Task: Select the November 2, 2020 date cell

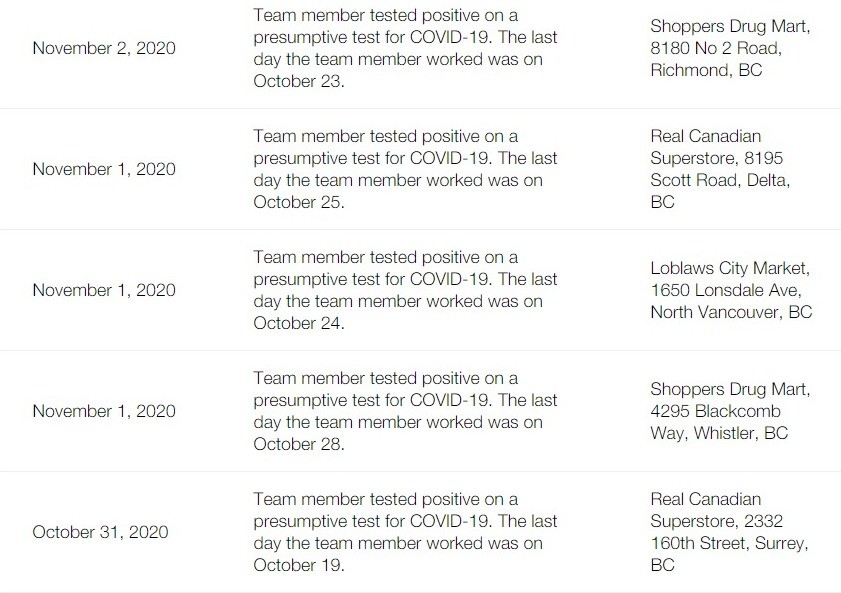Action: pos(104,48)
